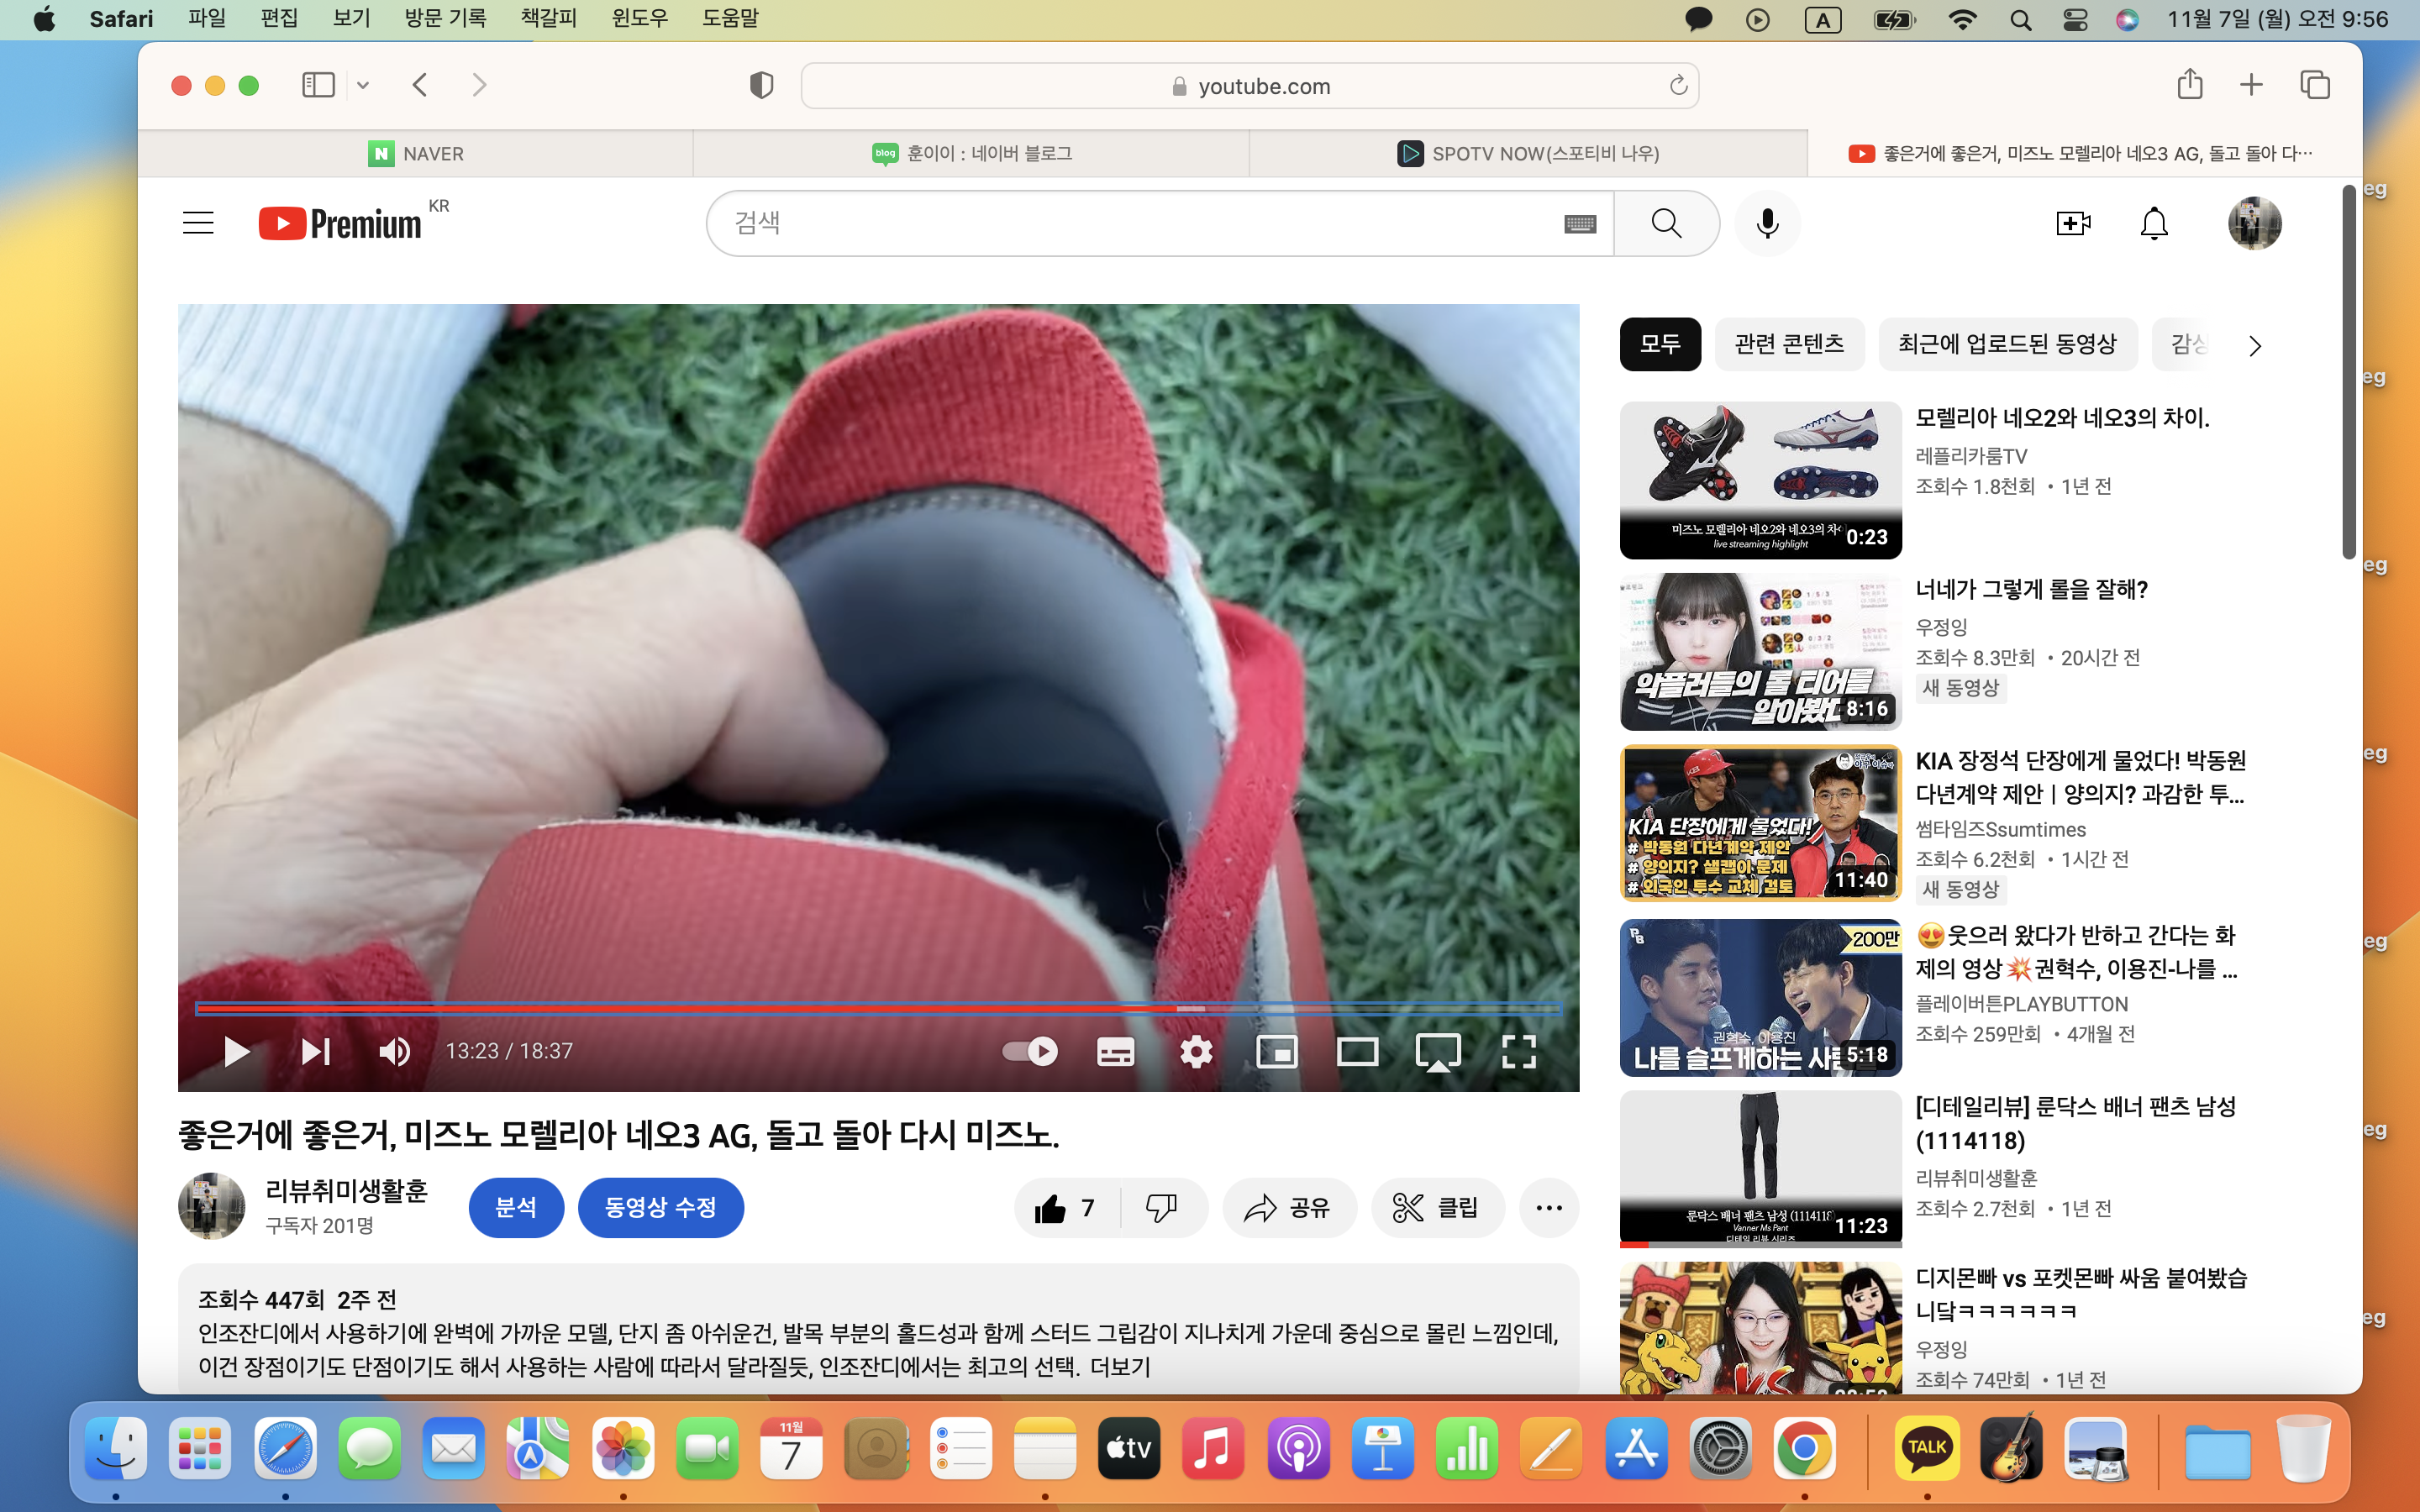Open 너네가 그렇게 롤을 잘해? video title

2031,590
